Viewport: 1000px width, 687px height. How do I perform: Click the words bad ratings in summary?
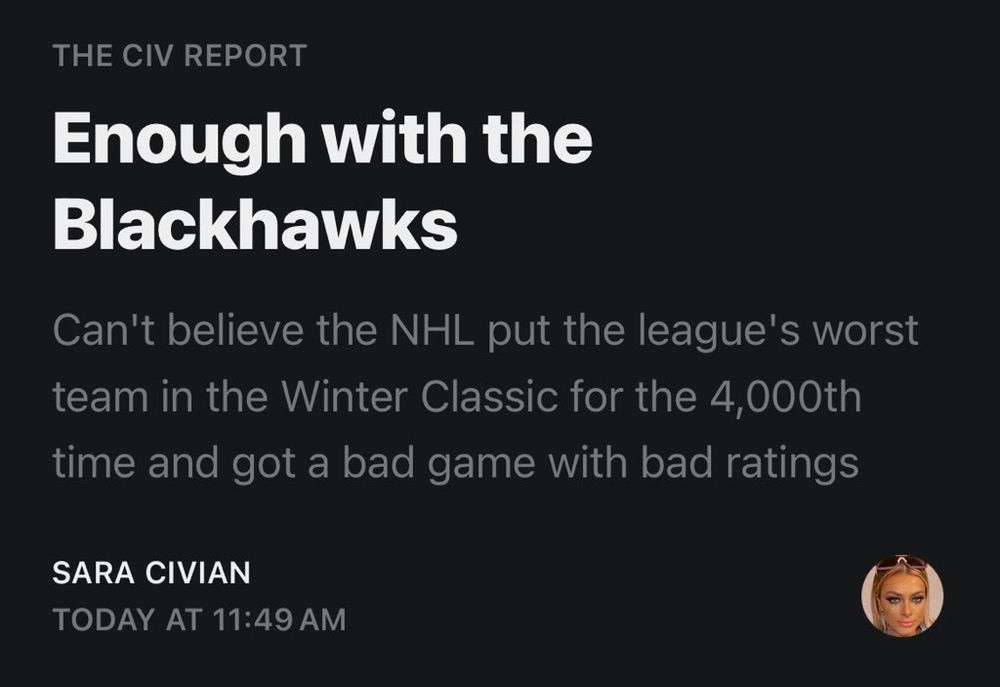click(x=749, y=462)
